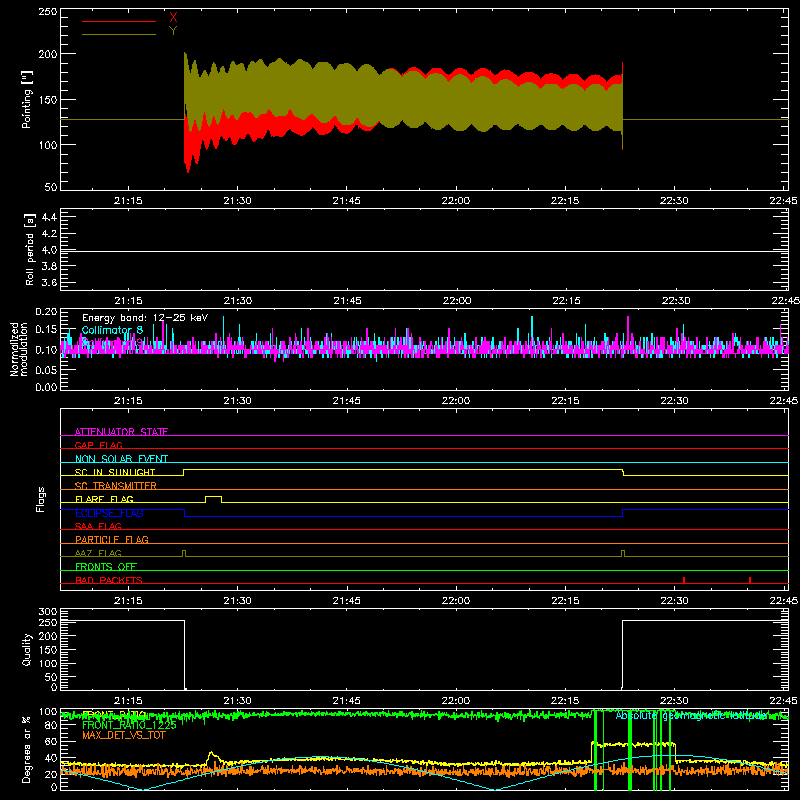Click the NON_SOLAR_EVENT flag label
Image resolution: width=800 pixels, height=800 pixels.
pyautogui.click(x=121, y=459)
